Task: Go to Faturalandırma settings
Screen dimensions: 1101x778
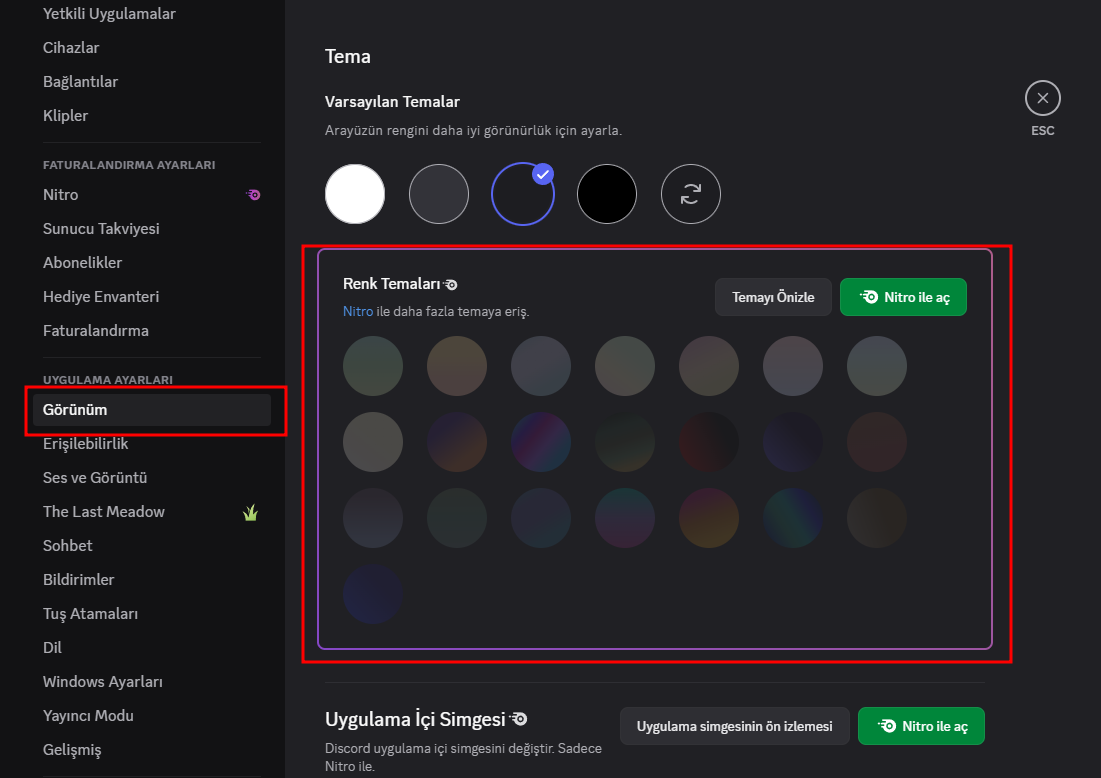Action: [x=95, y=330]
